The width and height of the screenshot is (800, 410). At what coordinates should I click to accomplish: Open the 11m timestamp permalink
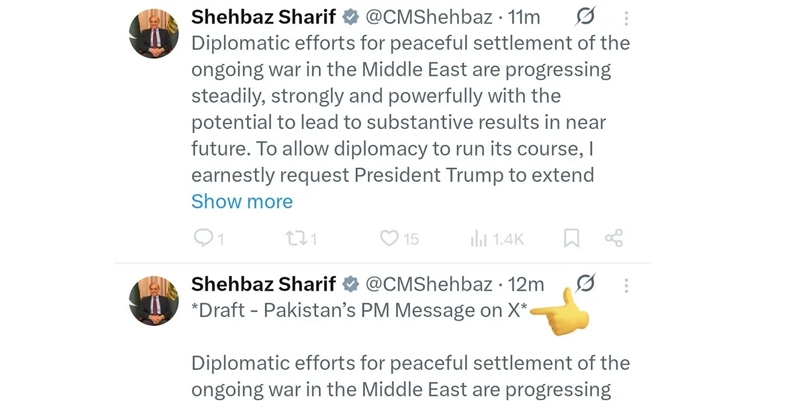click(526, 17)
